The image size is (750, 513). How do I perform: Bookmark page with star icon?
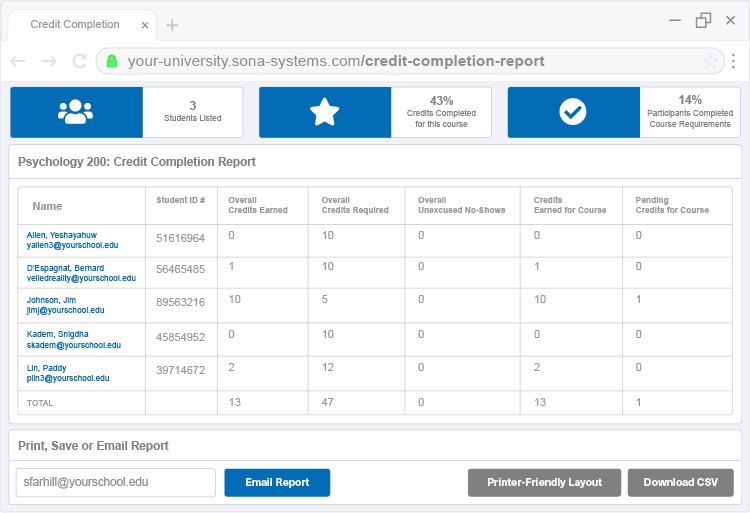click(710, 61)
